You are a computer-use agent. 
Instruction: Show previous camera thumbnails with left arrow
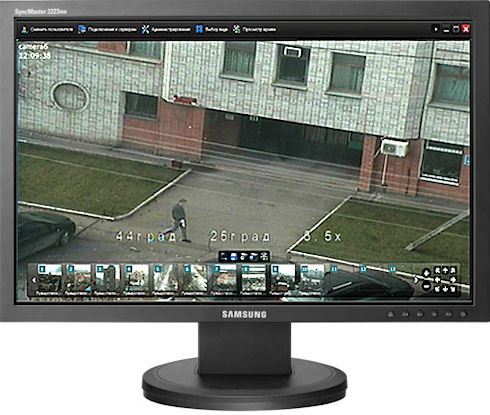(x=33, y=280)
